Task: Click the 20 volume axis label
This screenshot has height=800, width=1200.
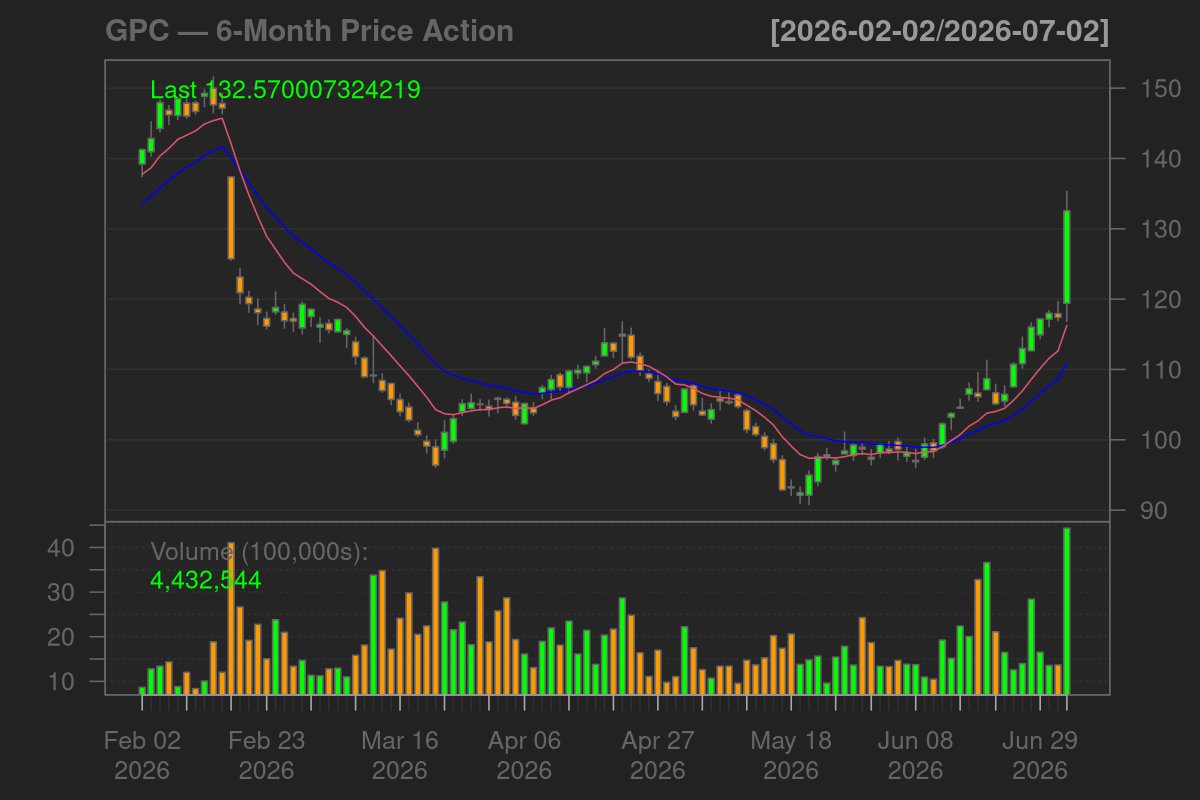Action: pyautogui.click(x=62, y=637)
